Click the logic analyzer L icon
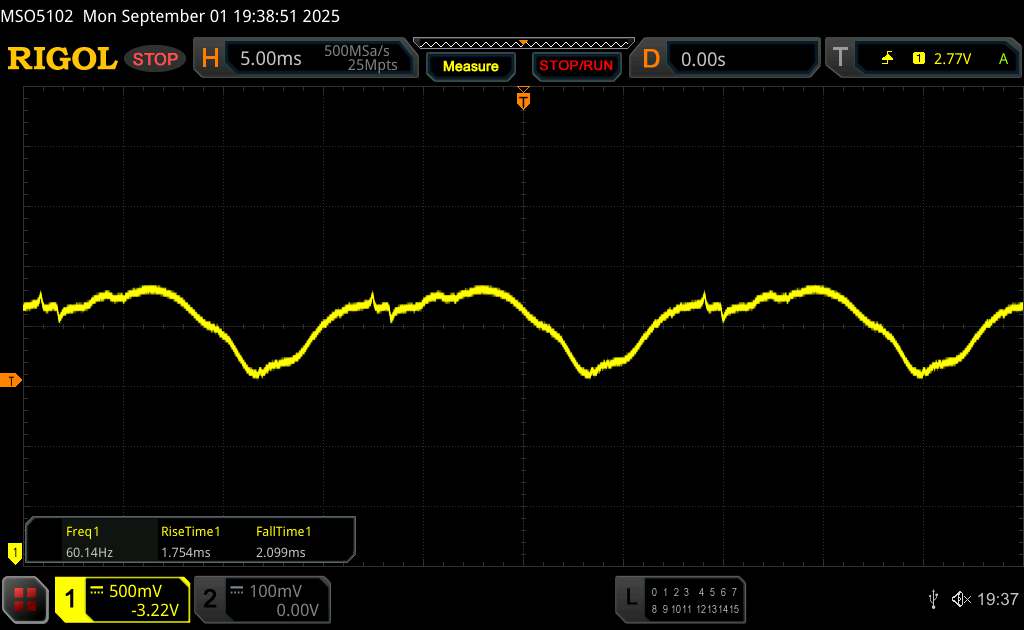 [x=631, y=597]
